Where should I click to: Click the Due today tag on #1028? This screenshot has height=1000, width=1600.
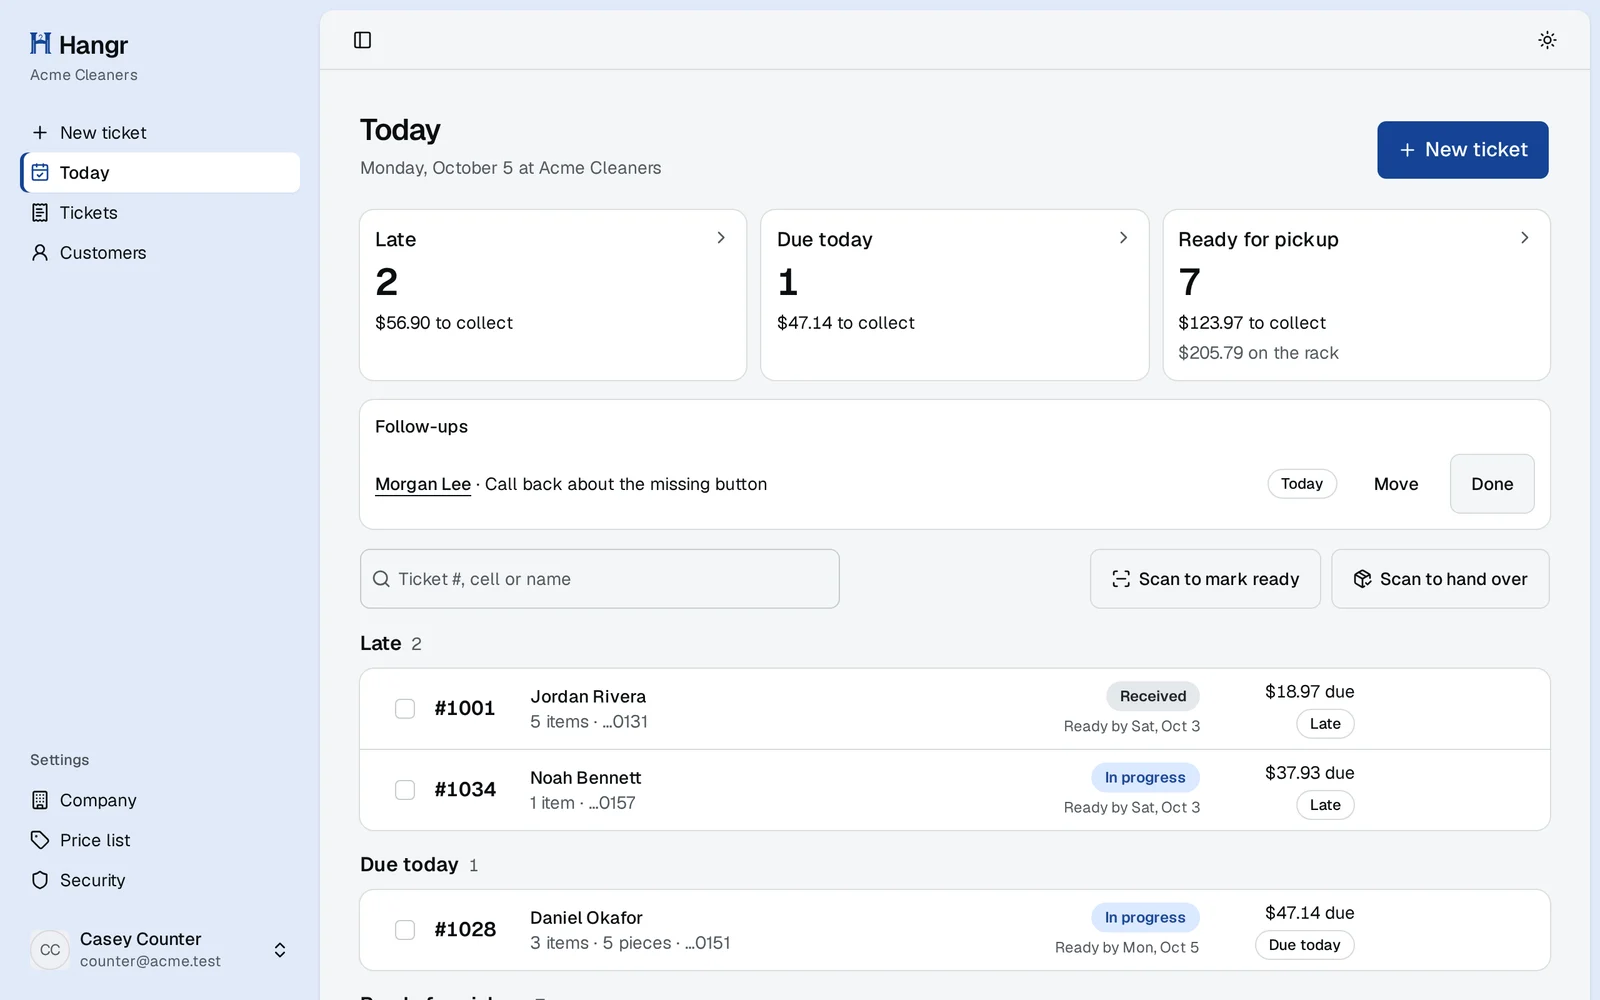point(1304,945)
